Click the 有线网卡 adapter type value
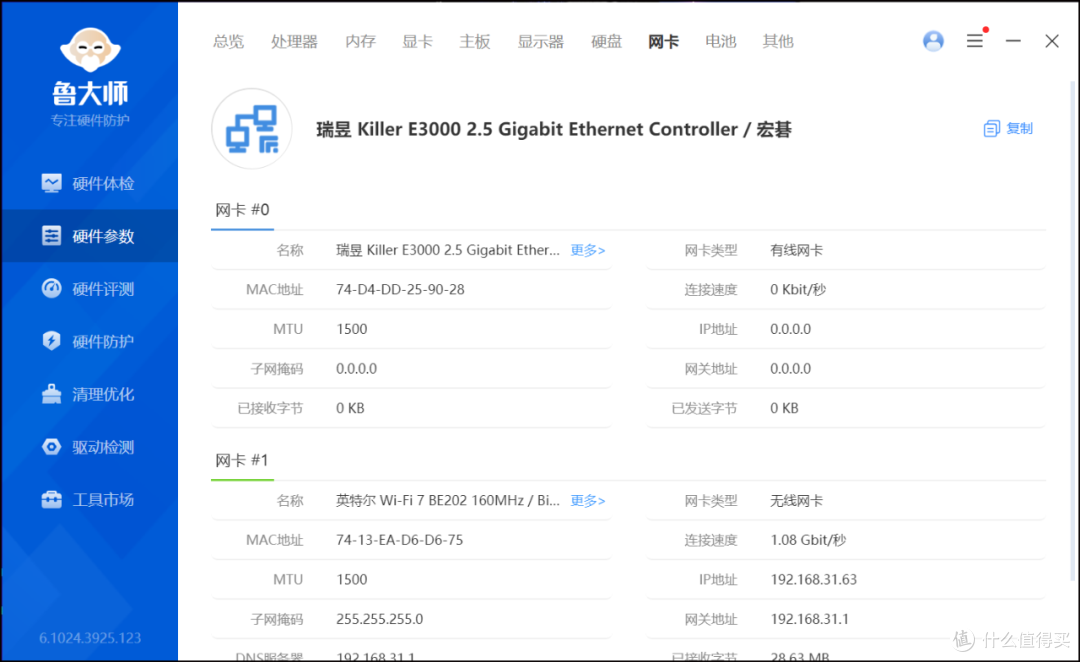 (796, 250)
